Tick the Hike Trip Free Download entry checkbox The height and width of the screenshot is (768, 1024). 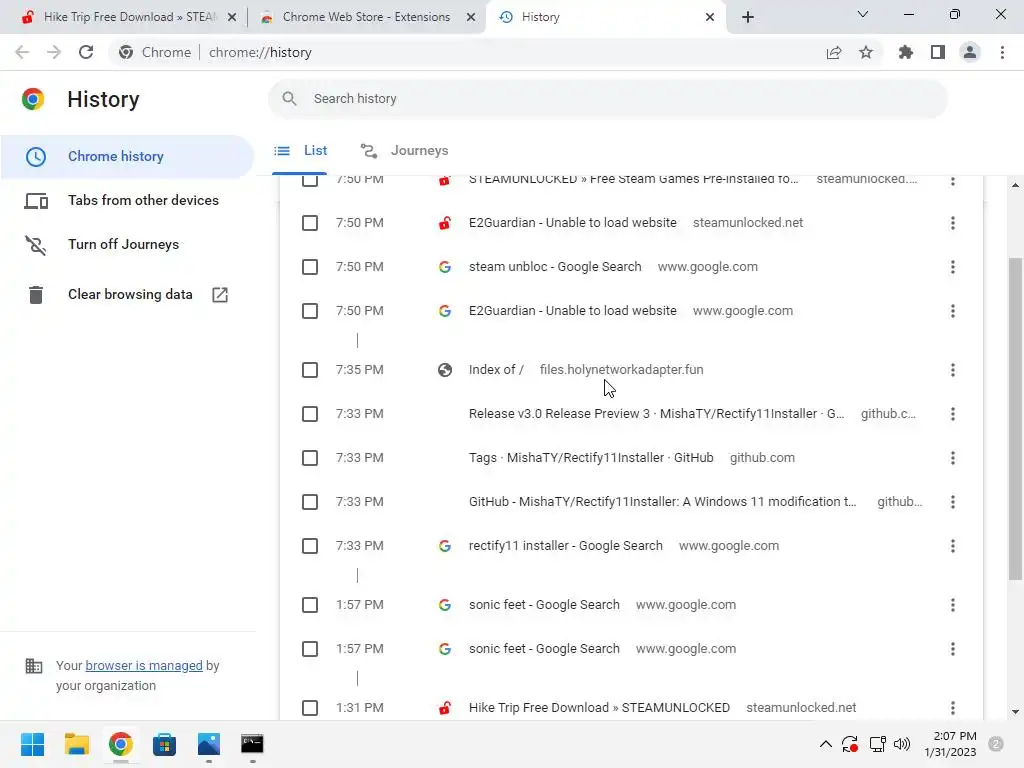click(310, 708)
